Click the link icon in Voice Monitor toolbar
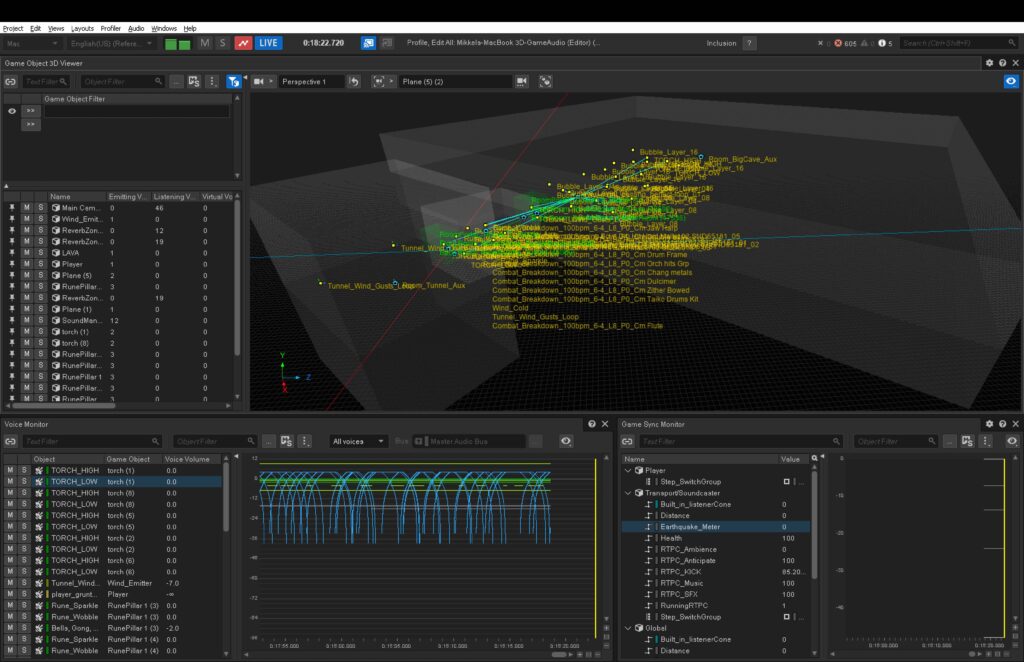Screen dimensions: 1024x662 [9, 441]
